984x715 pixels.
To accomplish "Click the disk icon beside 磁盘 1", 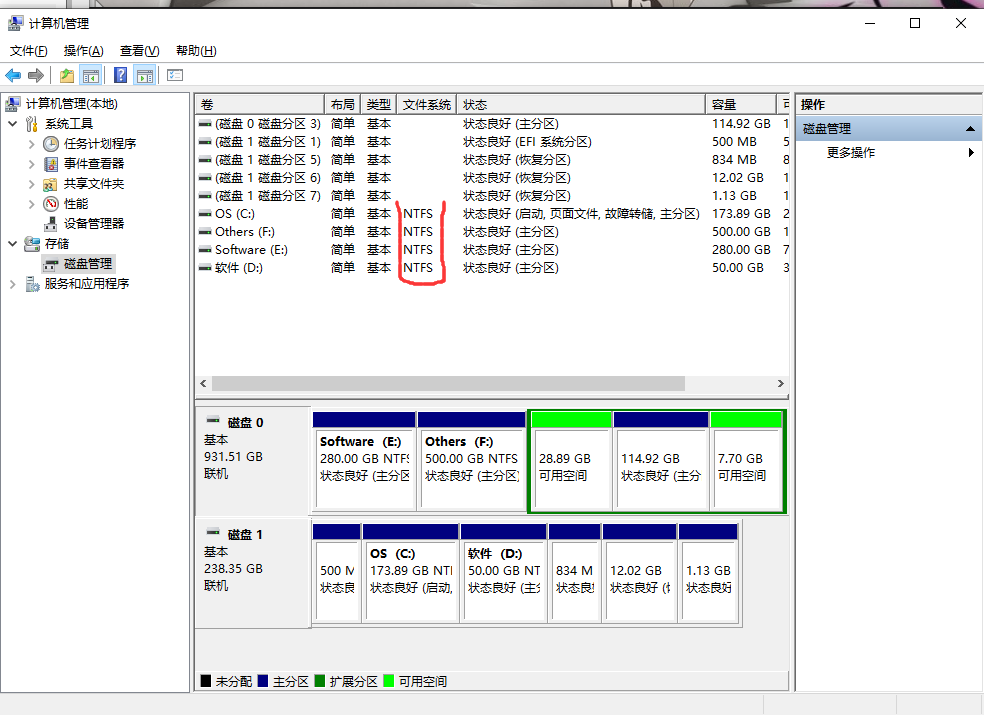I will [213, 532].
